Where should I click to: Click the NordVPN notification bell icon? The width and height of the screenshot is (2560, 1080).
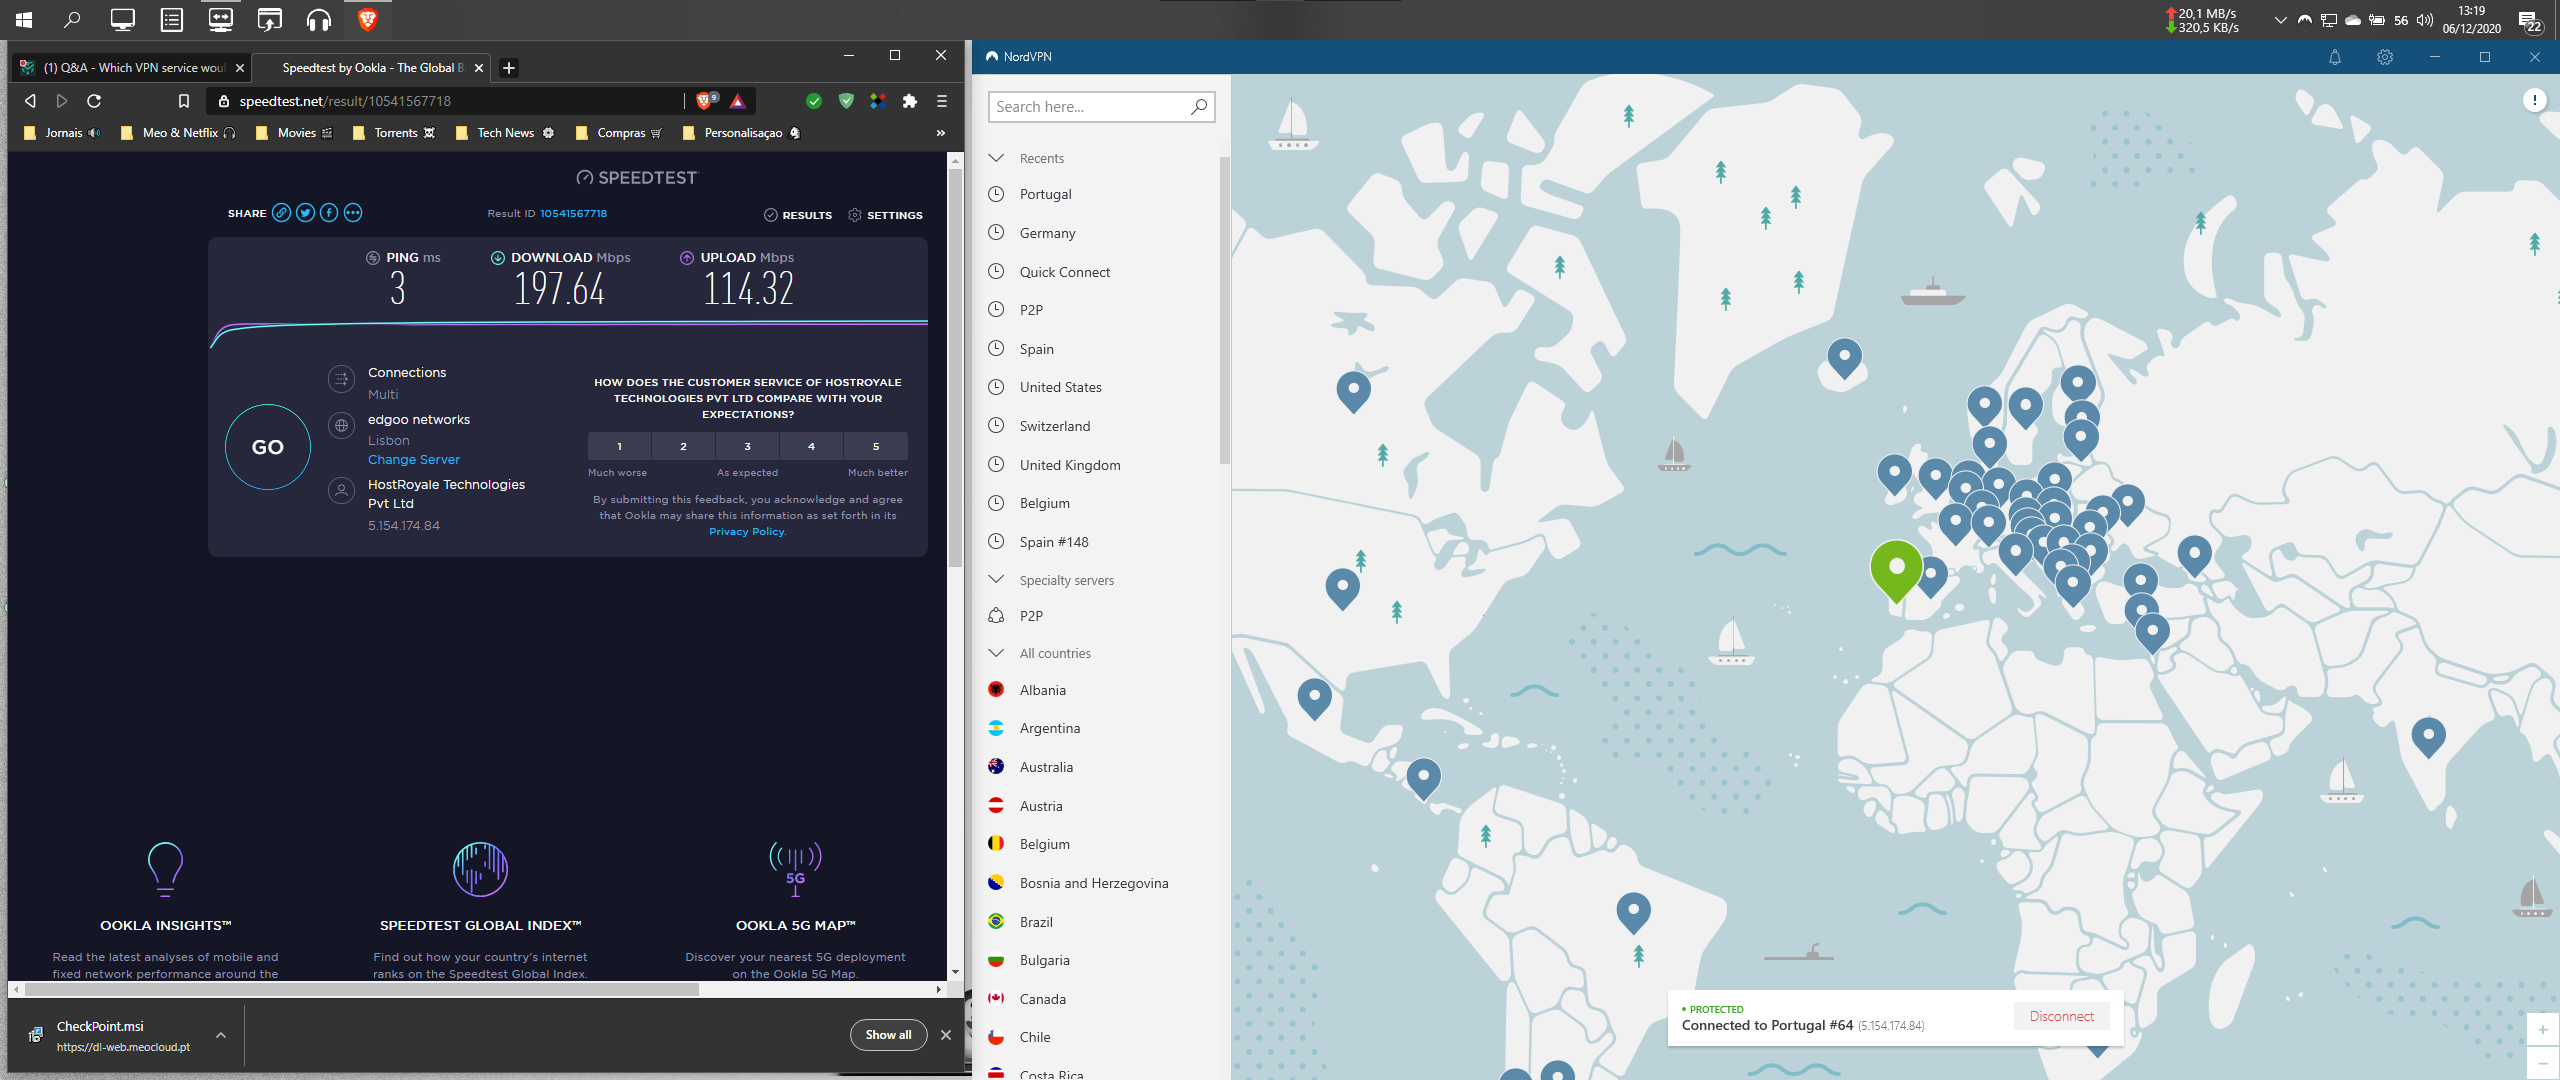[x=2334, y=57]
